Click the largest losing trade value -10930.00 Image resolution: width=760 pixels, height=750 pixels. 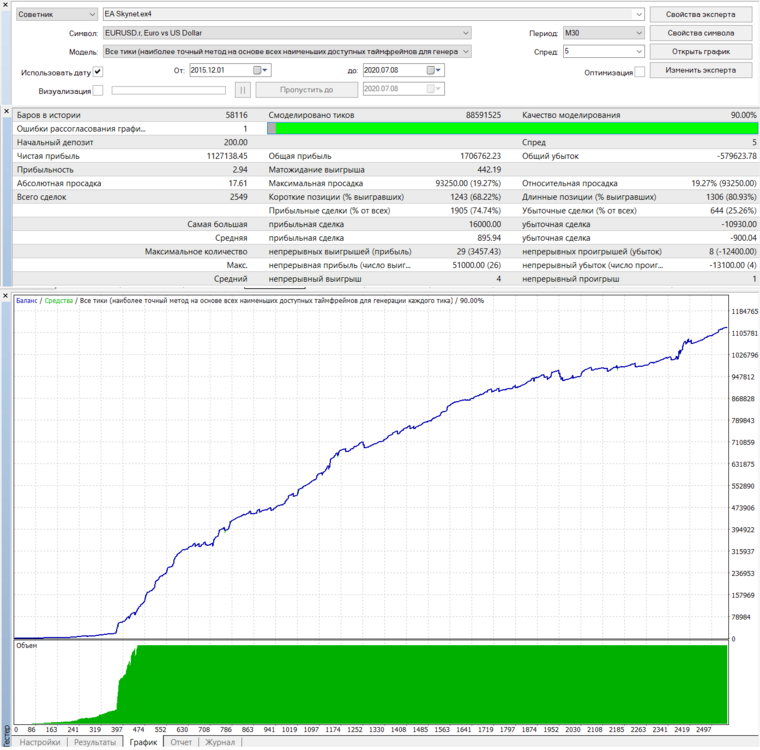tap(739, 224)
